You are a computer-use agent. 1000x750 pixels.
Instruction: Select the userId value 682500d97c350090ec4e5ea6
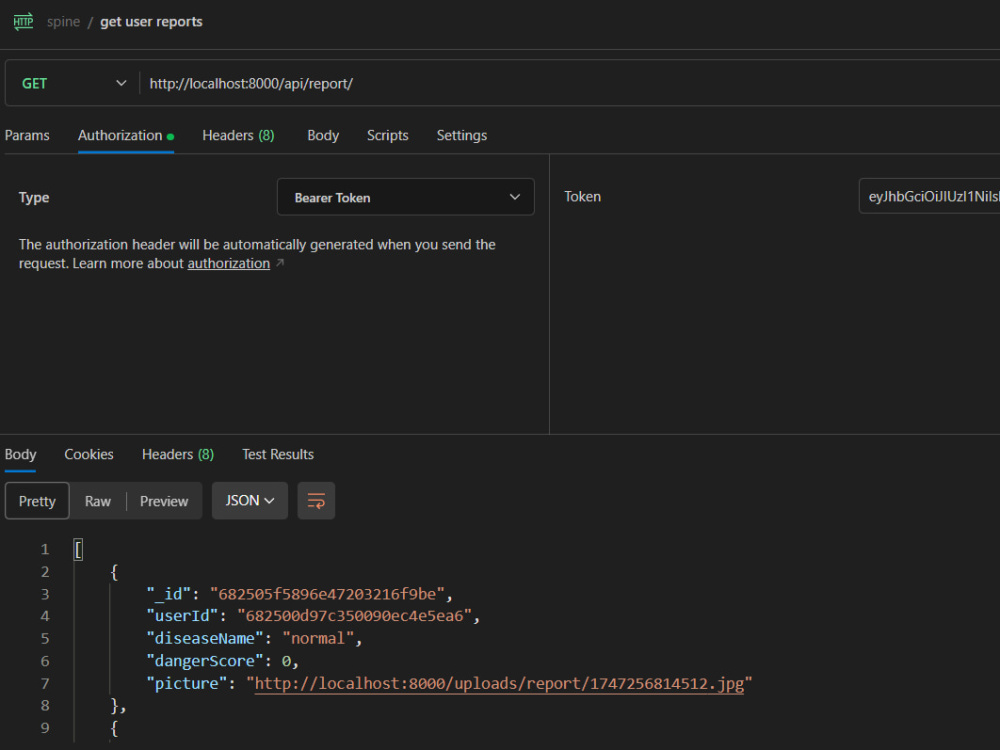coord(354,615)
